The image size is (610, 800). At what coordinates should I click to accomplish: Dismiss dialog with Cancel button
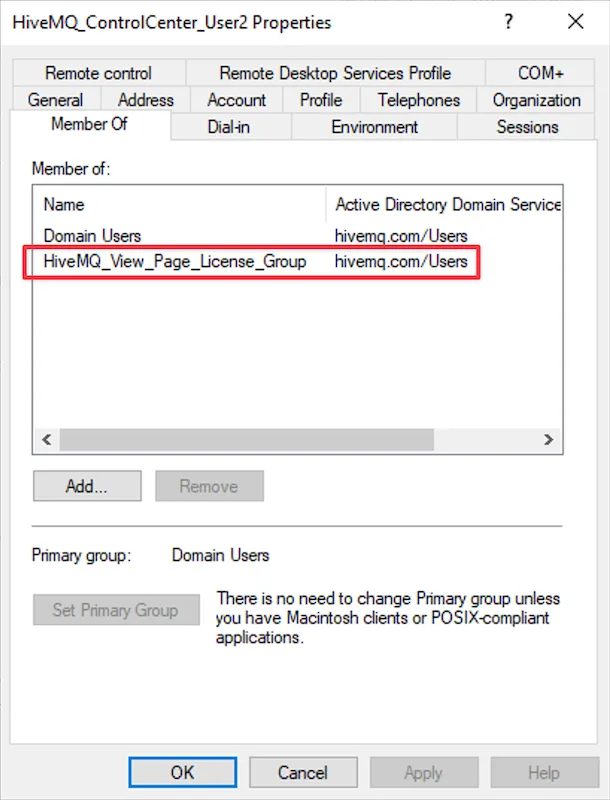pyautogui.click(x=303, y=772)
